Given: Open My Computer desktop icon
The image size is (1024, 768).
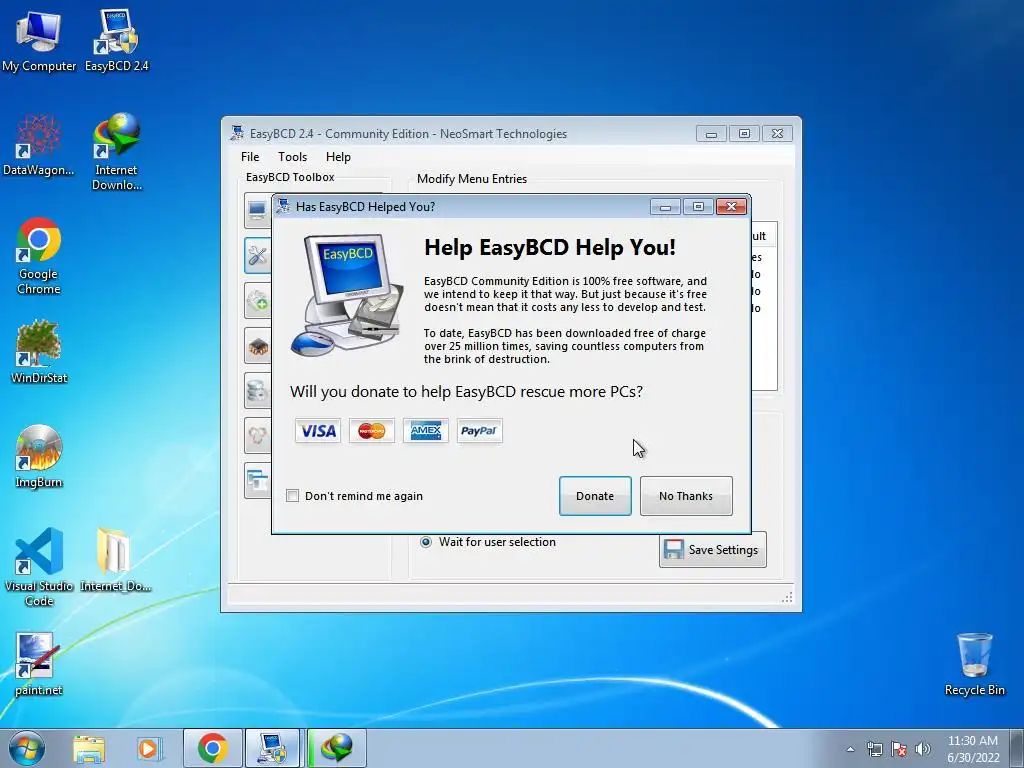Looking at the screenshot, I should tap(39, 40).
